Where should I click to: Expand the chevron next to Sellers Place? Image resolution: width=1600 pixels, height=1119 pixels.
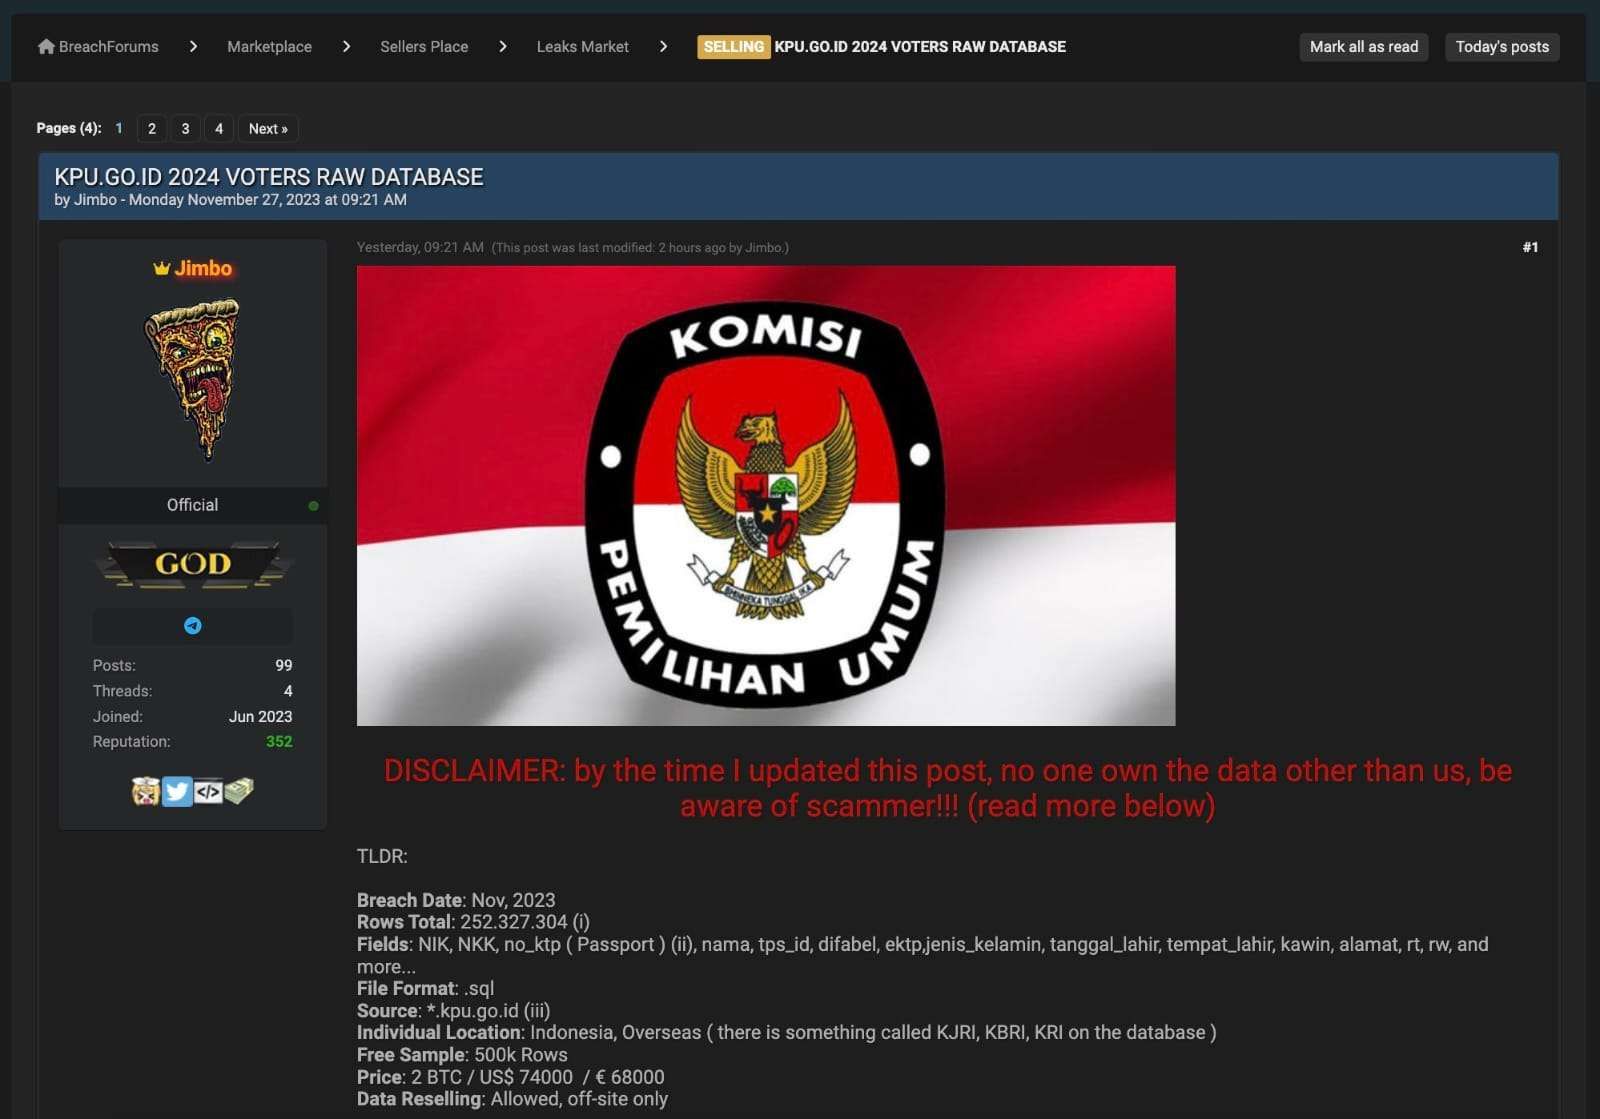click(502, 46)
